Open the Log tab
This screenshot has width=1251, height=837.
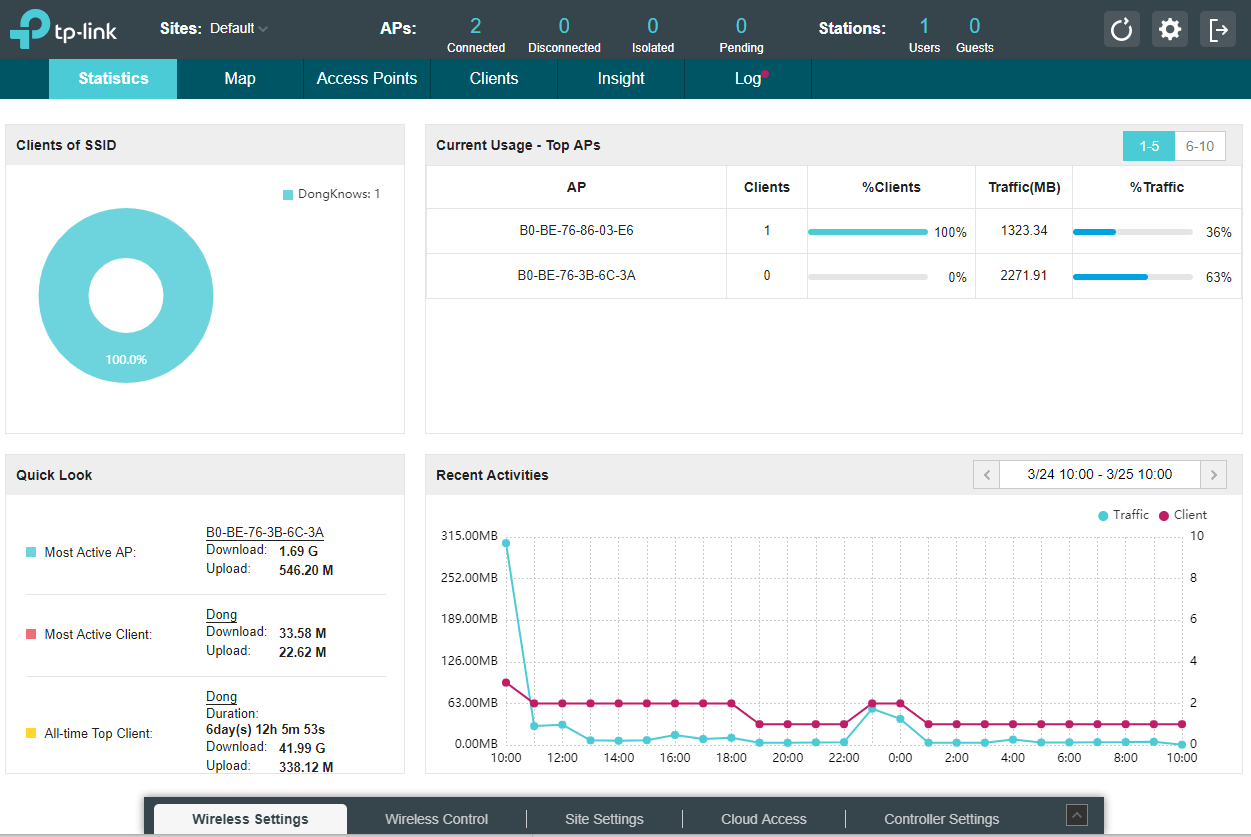point(748,79)
